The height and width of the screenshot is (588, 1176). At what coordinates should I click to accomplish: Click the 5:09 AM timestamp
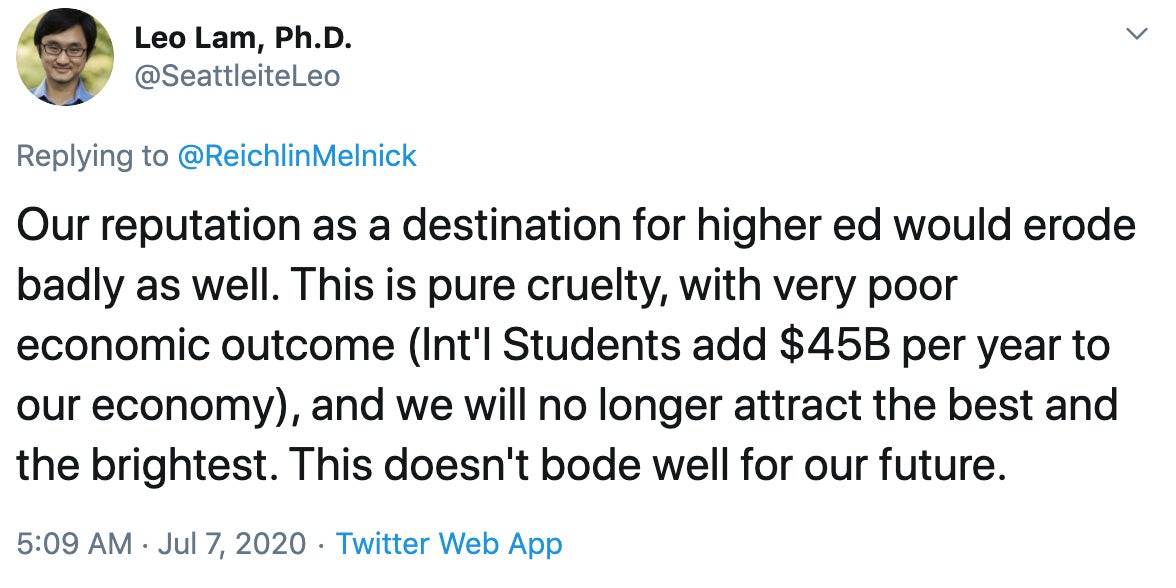click(x=74, y=543)
